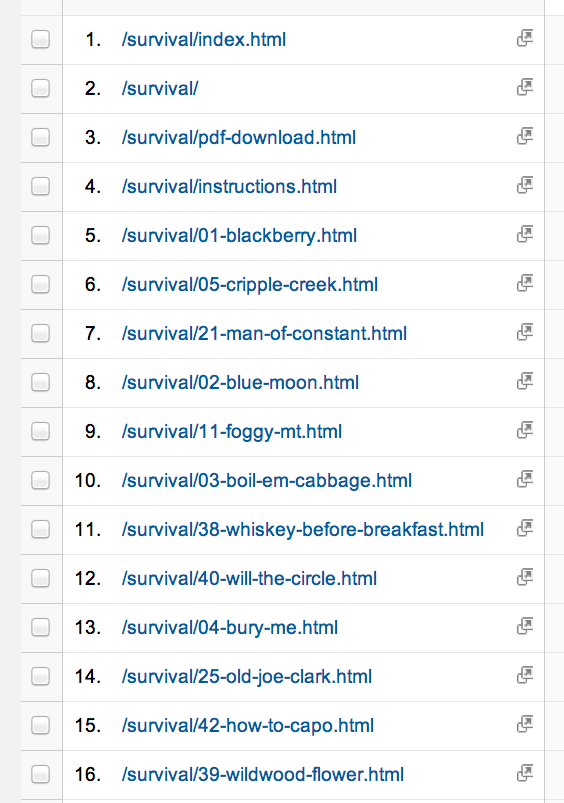
Task: Open /survival/42-how-to-capo.html link
Action: click(x=247, y=726)
